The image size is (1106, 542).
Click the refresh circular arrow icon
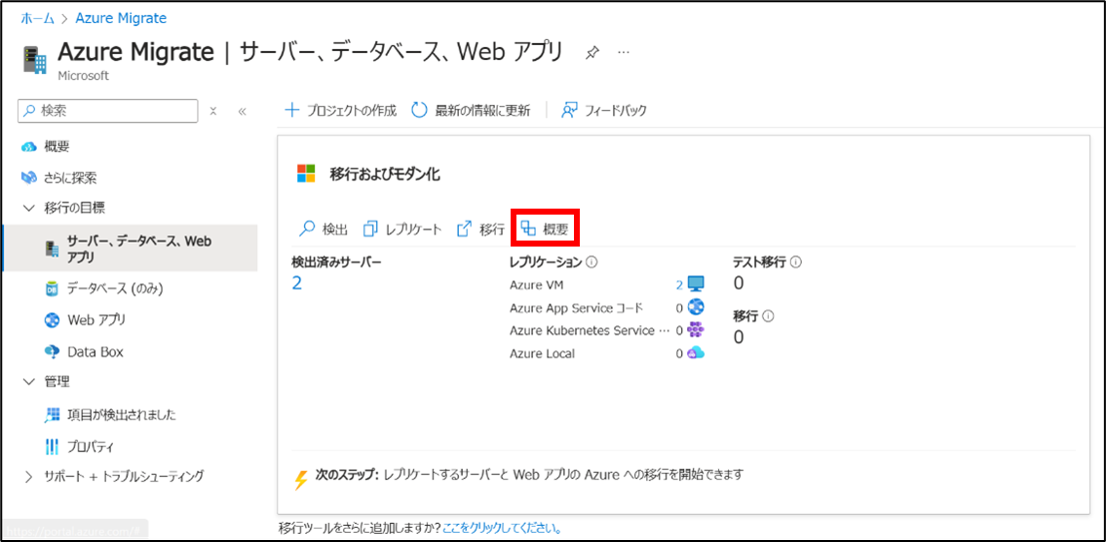(419, 110)
